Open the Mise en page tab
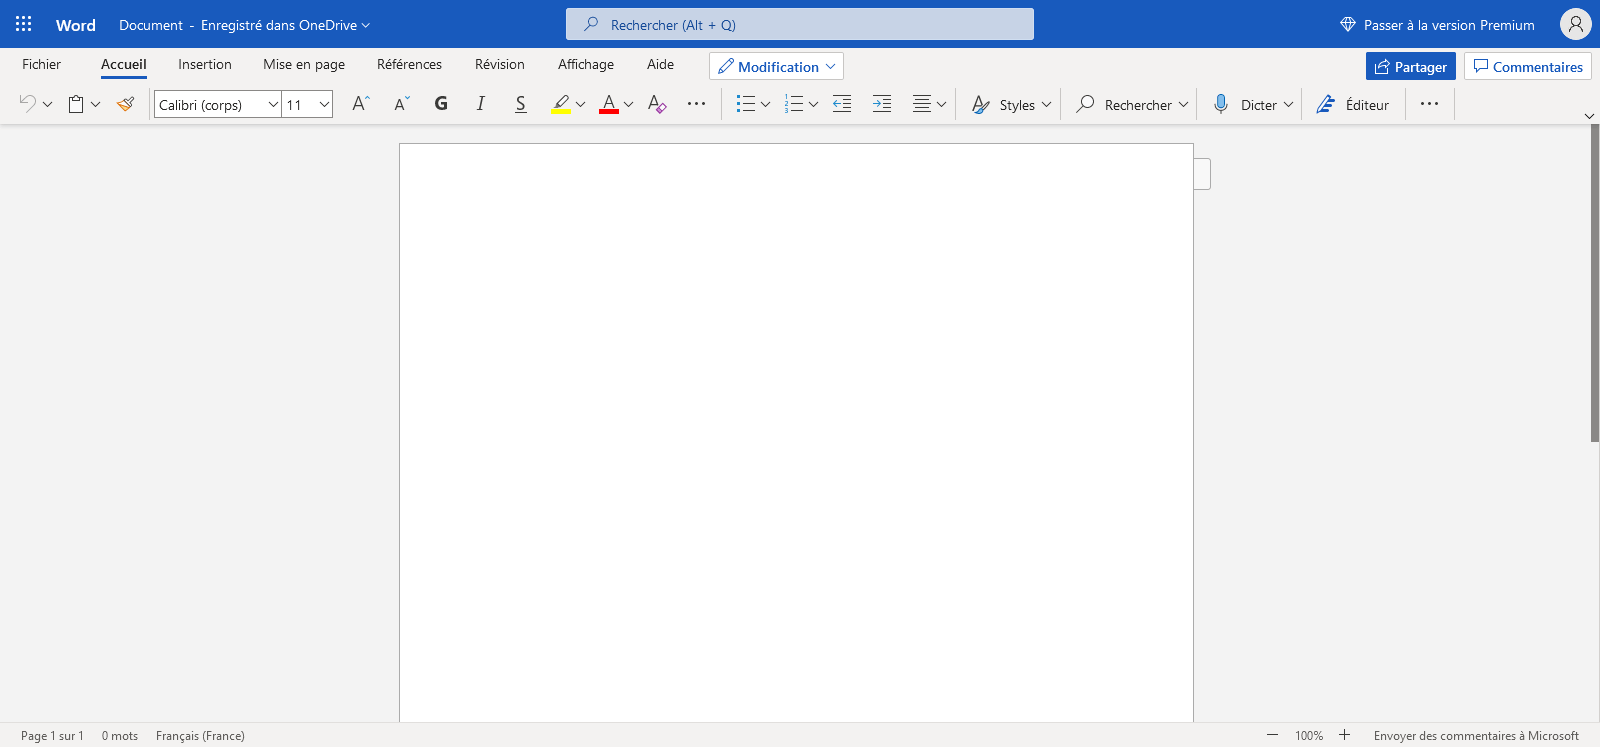The image size is (1600, 747). [304, 64]
